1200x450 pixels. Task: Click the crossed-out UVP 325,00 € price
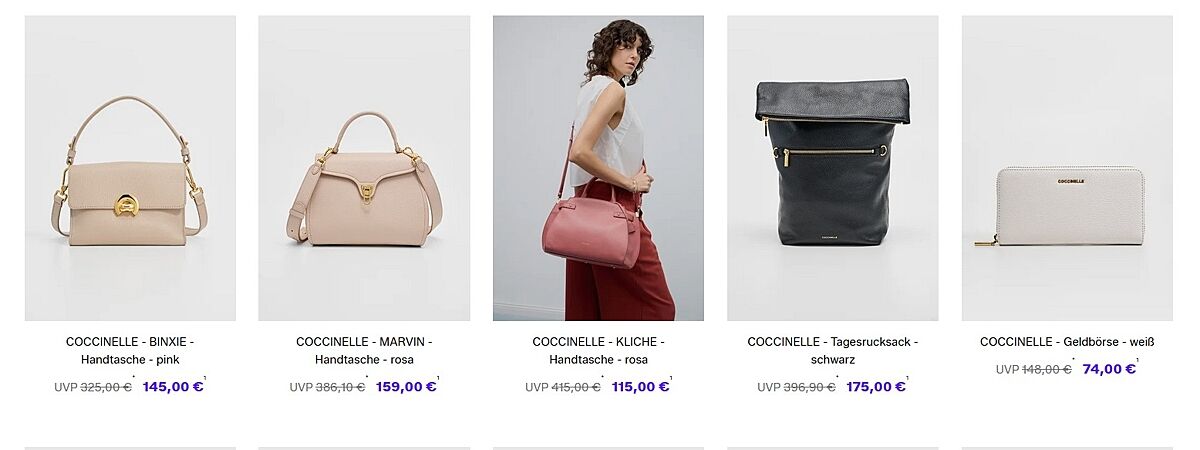pyautogui.click(x=93, y=387)
